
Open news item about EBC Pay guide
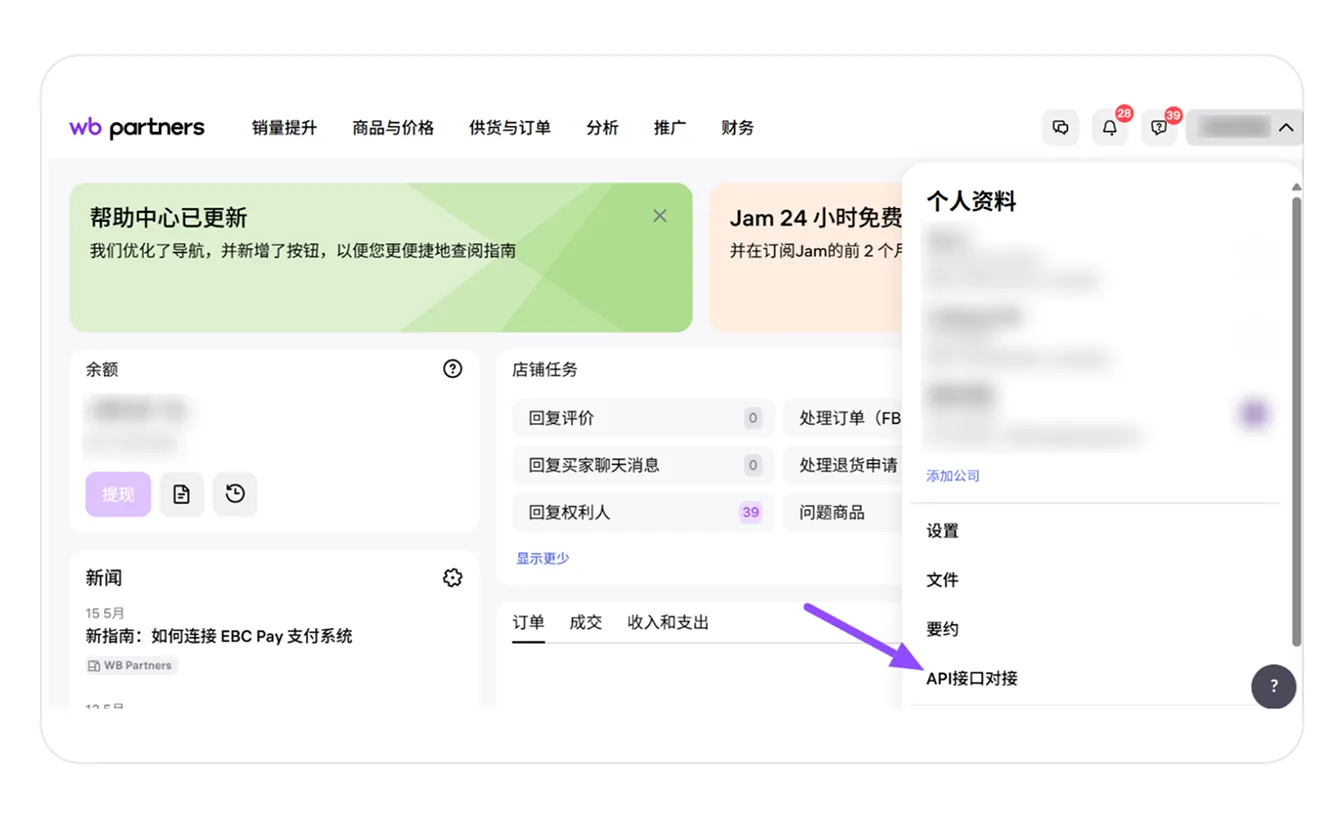tap(219, 636)
